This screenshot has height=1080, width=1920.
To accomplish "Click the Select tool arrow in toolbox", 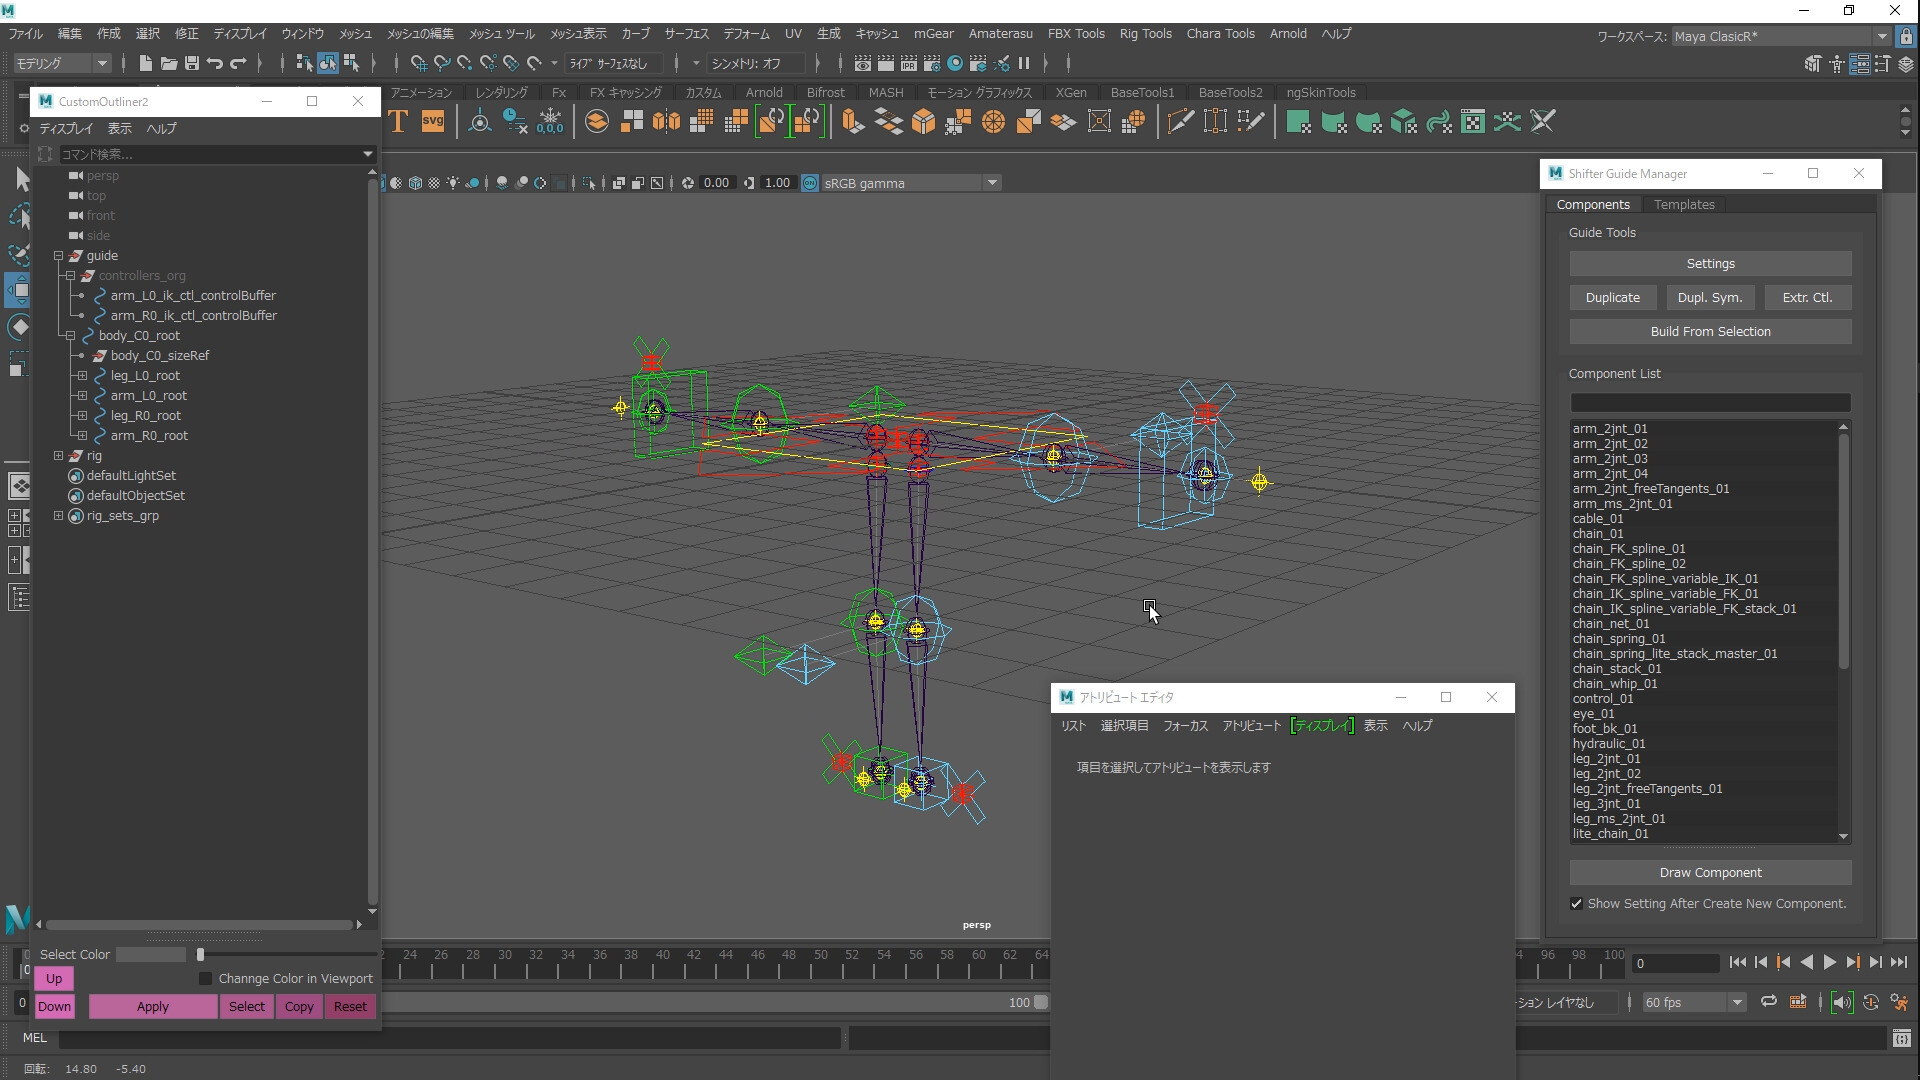I will tap(20, 180).
